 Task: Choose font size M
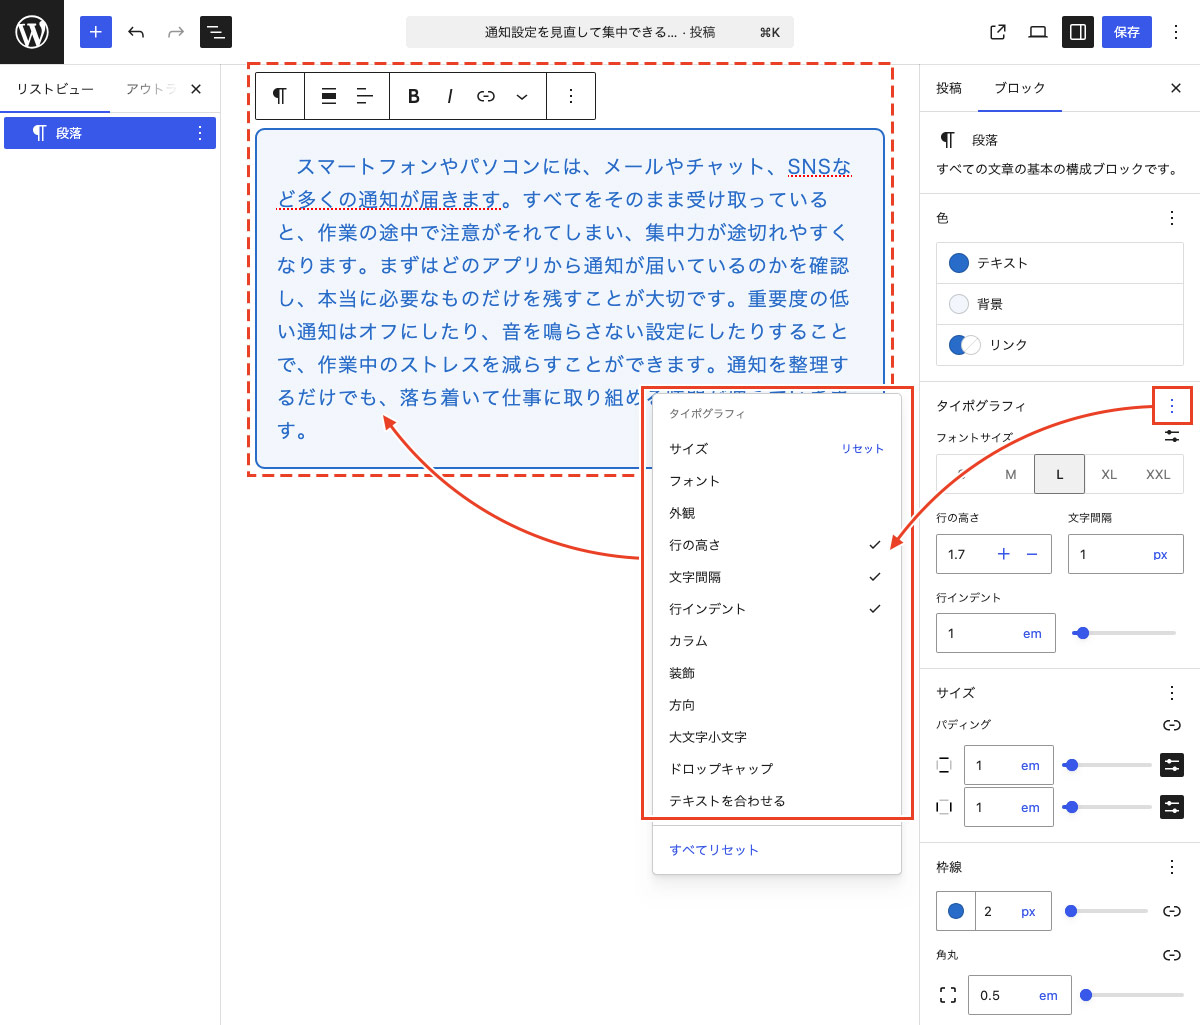coord(1011,474)
